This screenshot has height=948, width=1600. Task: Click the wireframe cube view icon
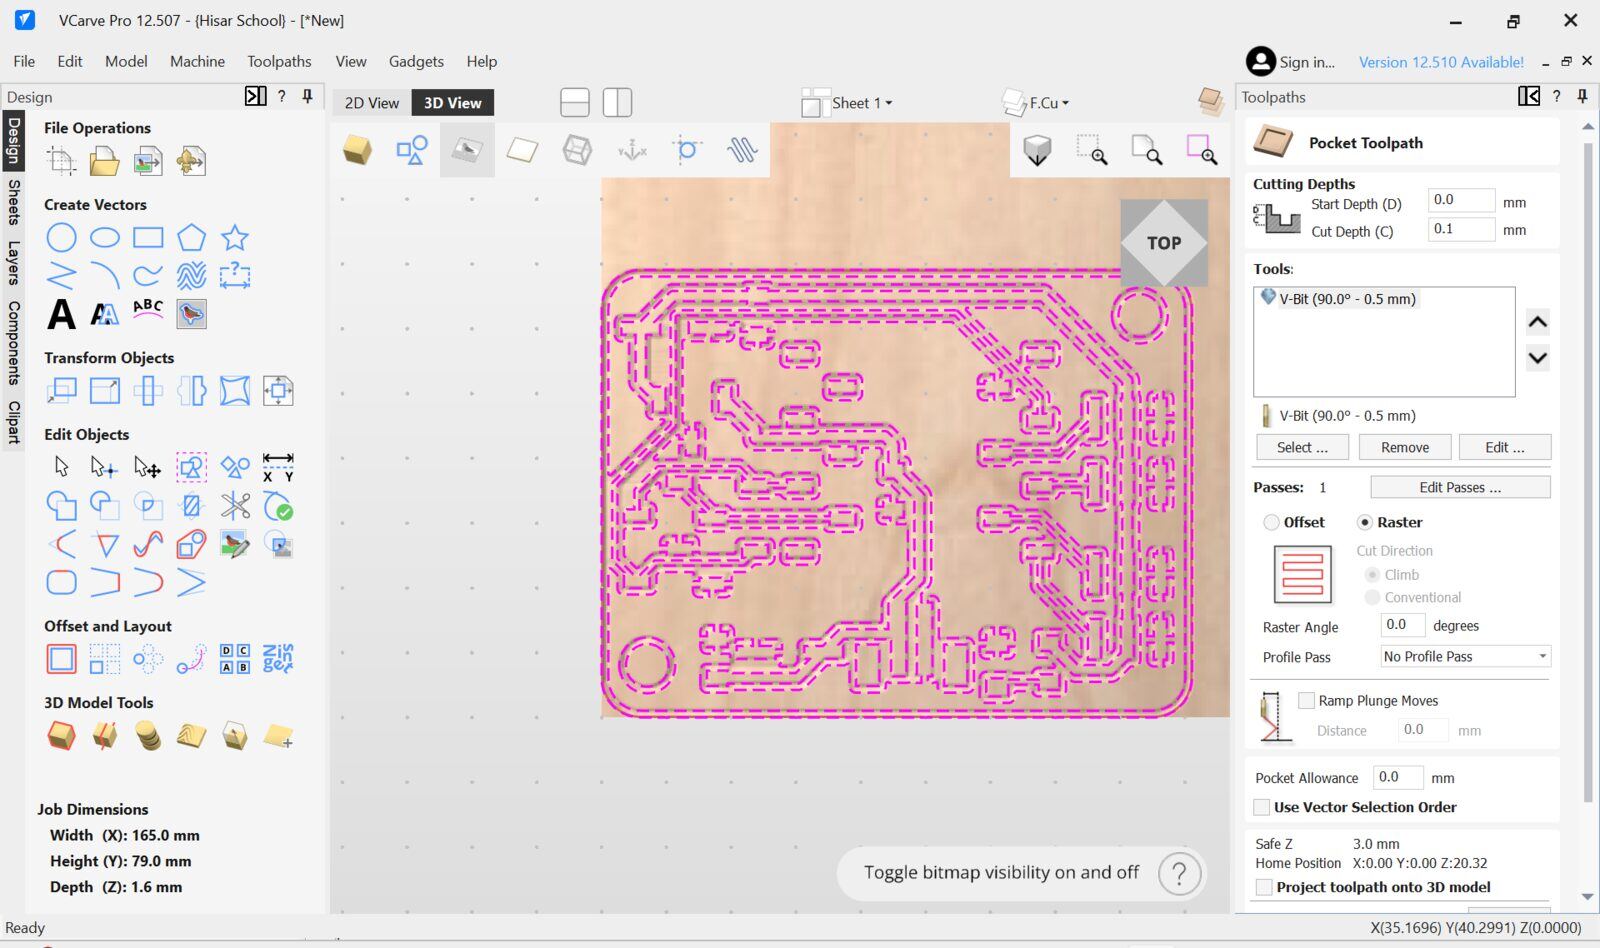577,150
